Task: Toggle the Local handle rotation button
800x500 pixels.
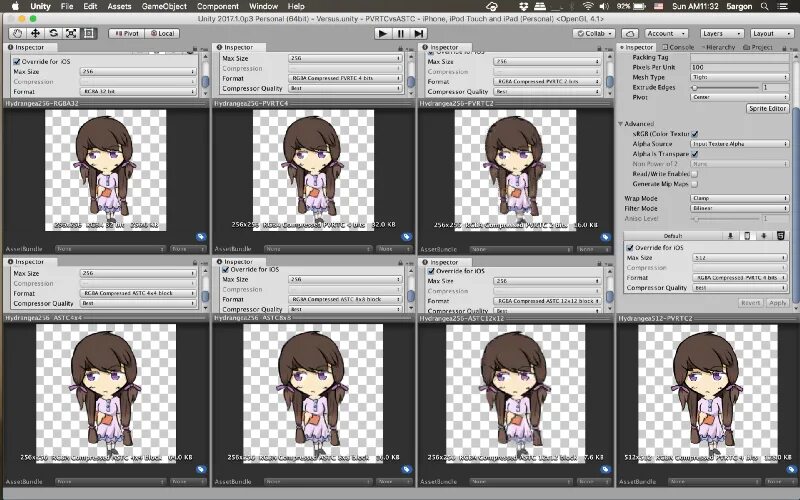Action: [x=162, y=33]
